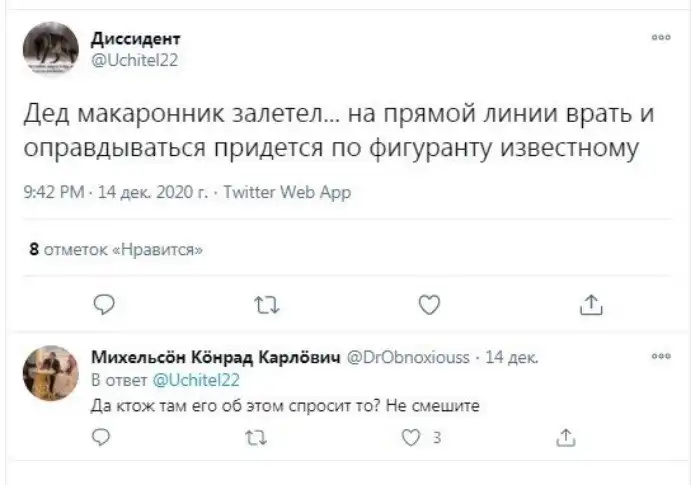Open more options on the reply tweet
This screenshot has width=700, height=485.
pyautogui.click(x=660, y=355)
